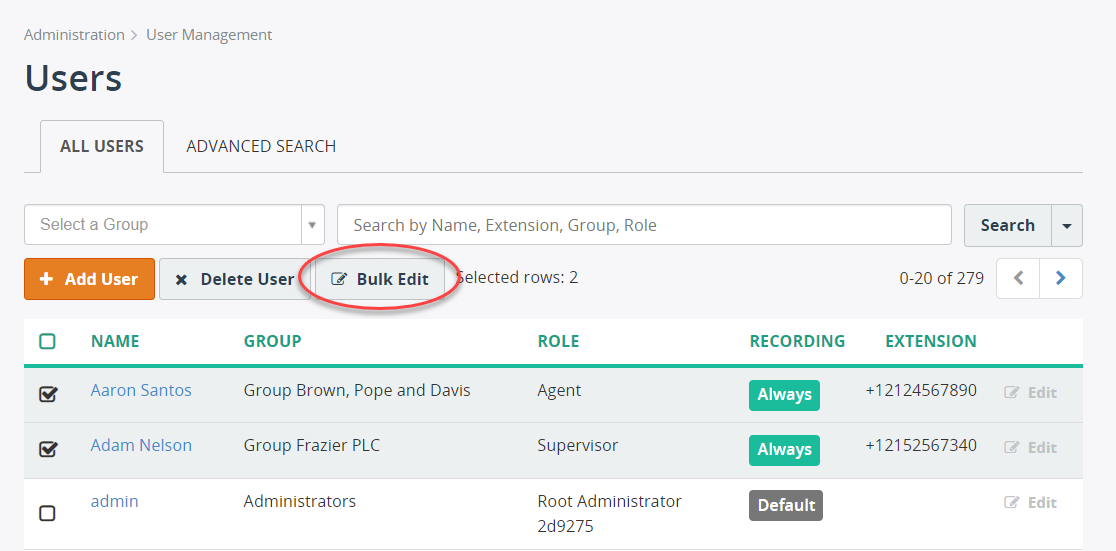Open the Aaron Santos user link

pos(141,390)
